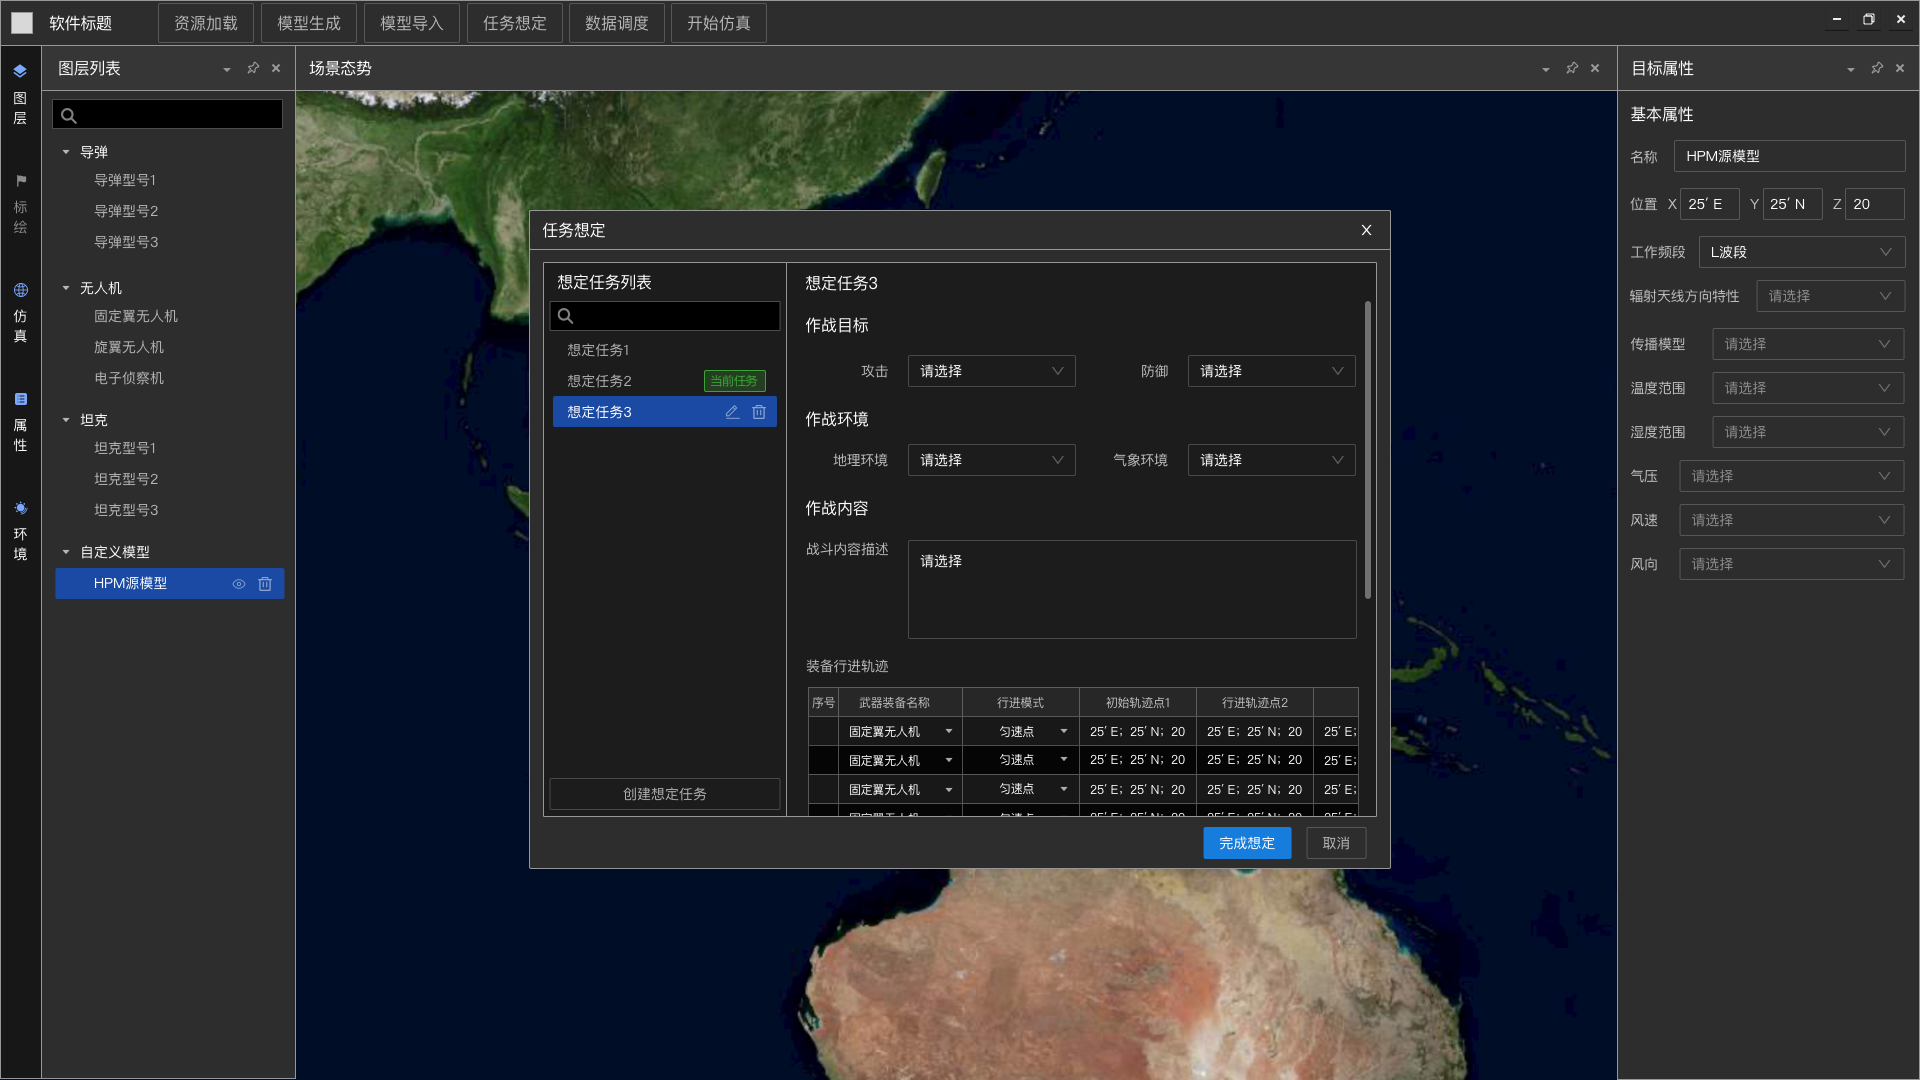The width and height of the screenshot is (1920, 1080).
Task: Open the 任务想定 menu
Action: pyautogui.click(x=515, y=23)
